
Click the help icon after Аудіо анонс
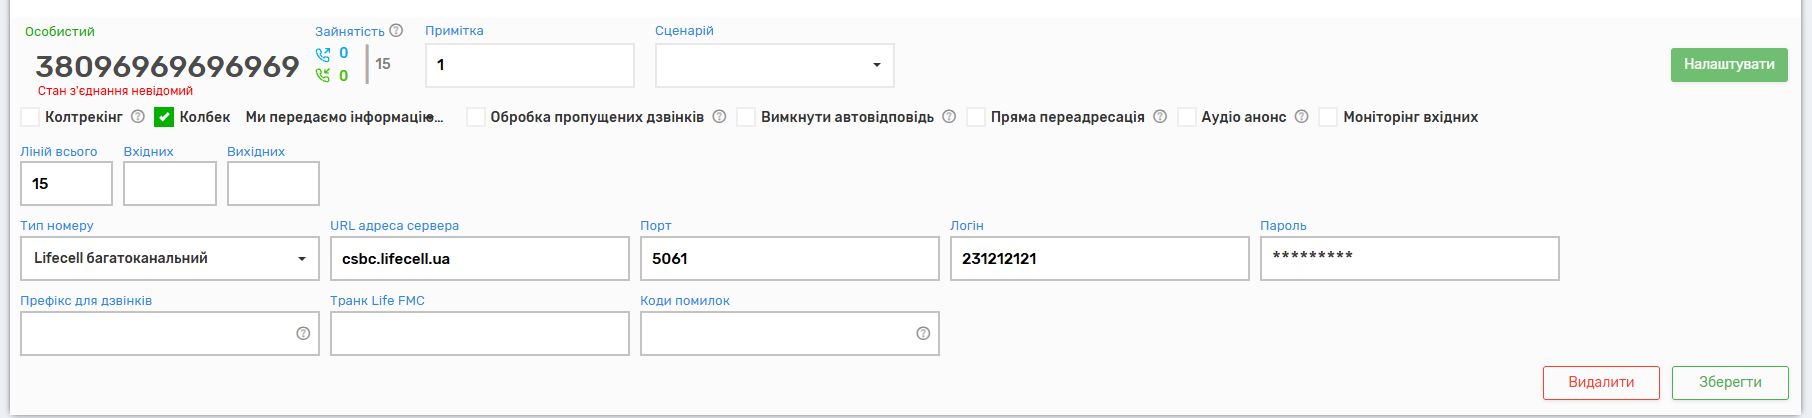click(x=1301, y=117)
